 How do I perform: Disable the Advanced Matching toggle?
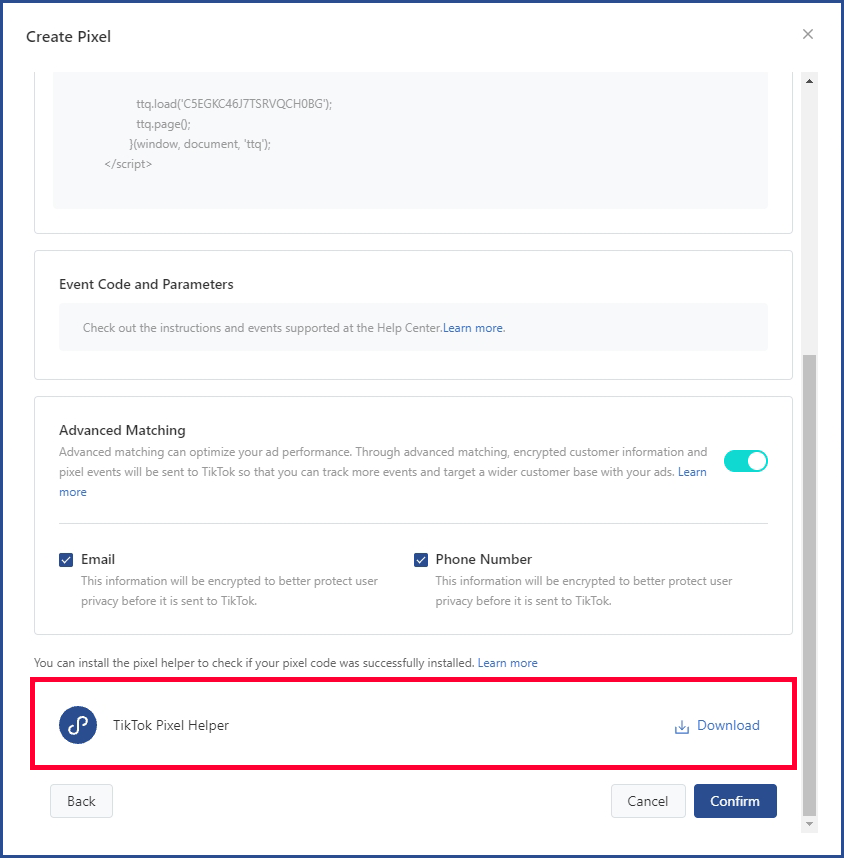point(745,461)
